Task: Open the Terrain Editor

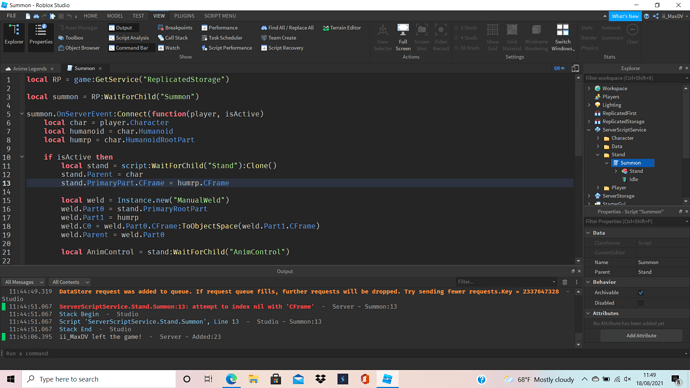Action: pos(341,28)
